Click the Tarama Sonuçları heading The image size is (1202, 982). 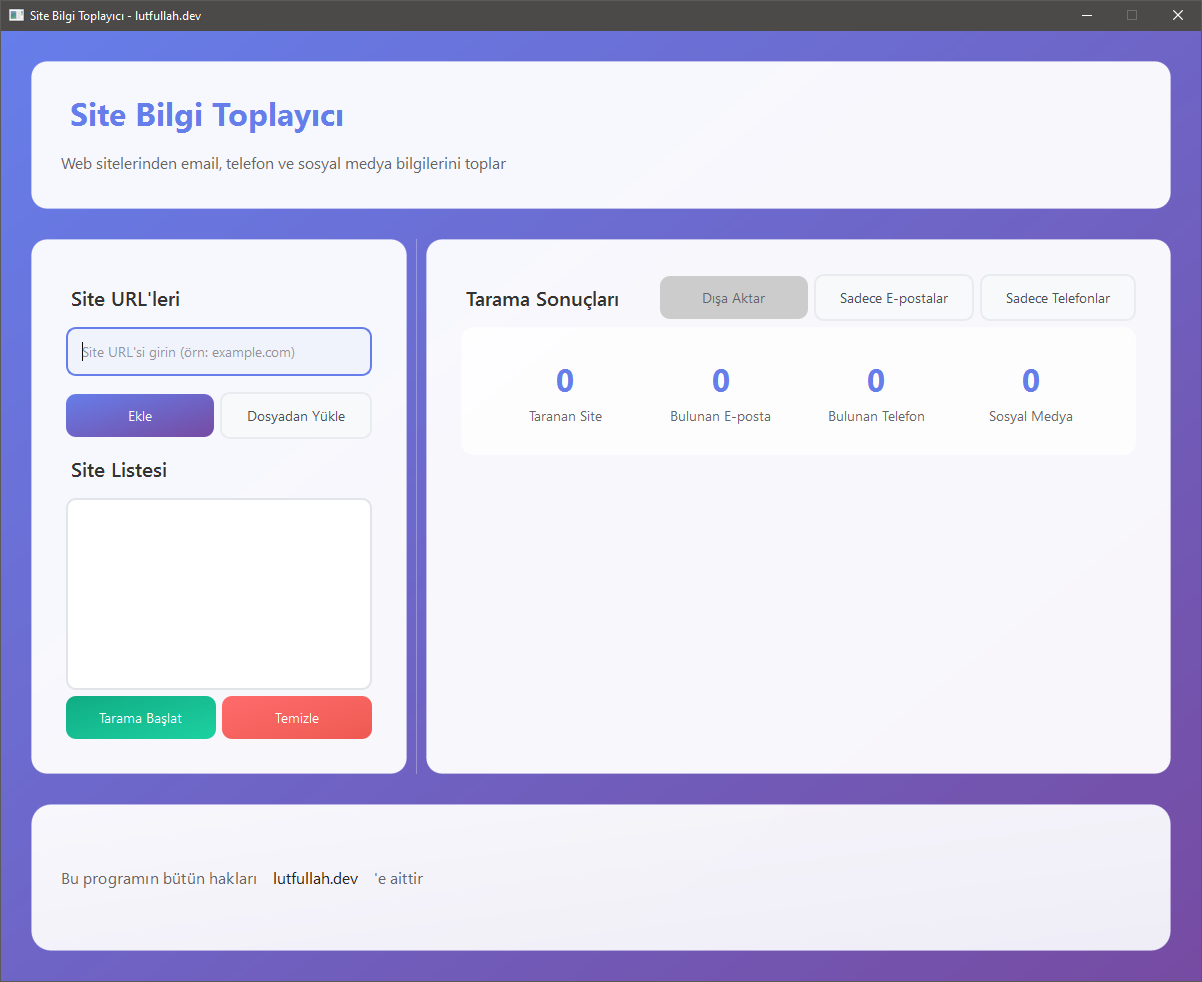(x=542, y=298)
